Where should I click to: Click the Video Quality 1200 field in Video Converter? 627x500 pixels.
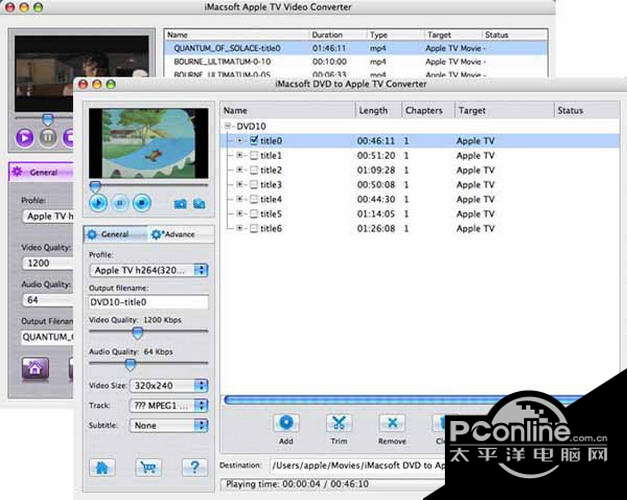point(48,263)
